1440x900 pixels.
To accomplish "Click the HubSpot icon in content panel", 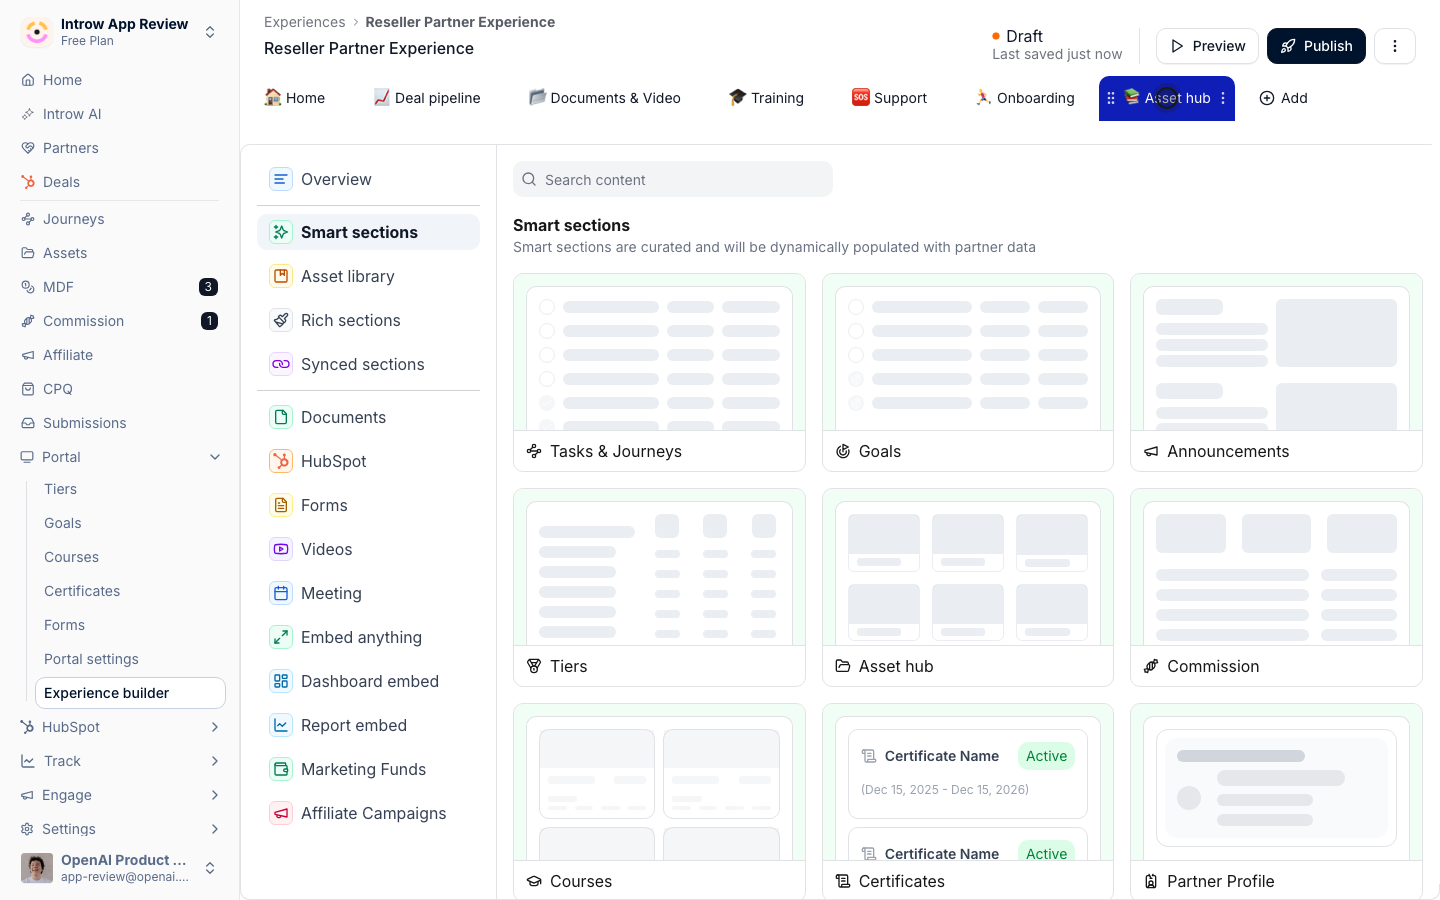I will click(x=281, y=461).
